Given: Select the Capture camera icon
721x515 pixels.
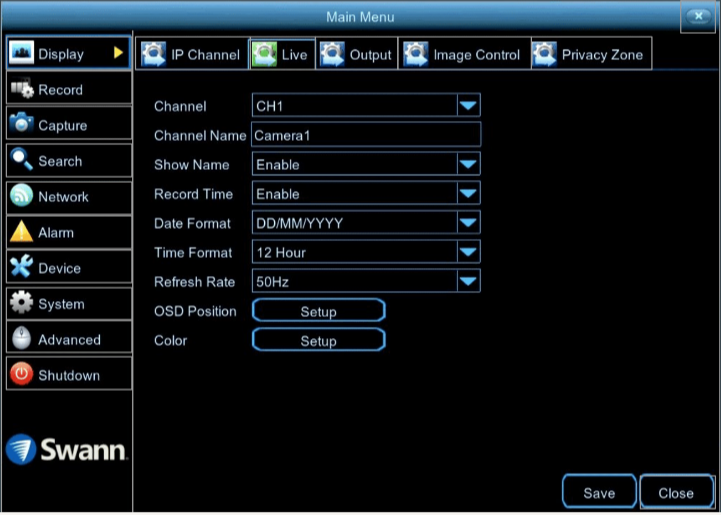Looking at the screenshot, I should [x=21, y=126].
